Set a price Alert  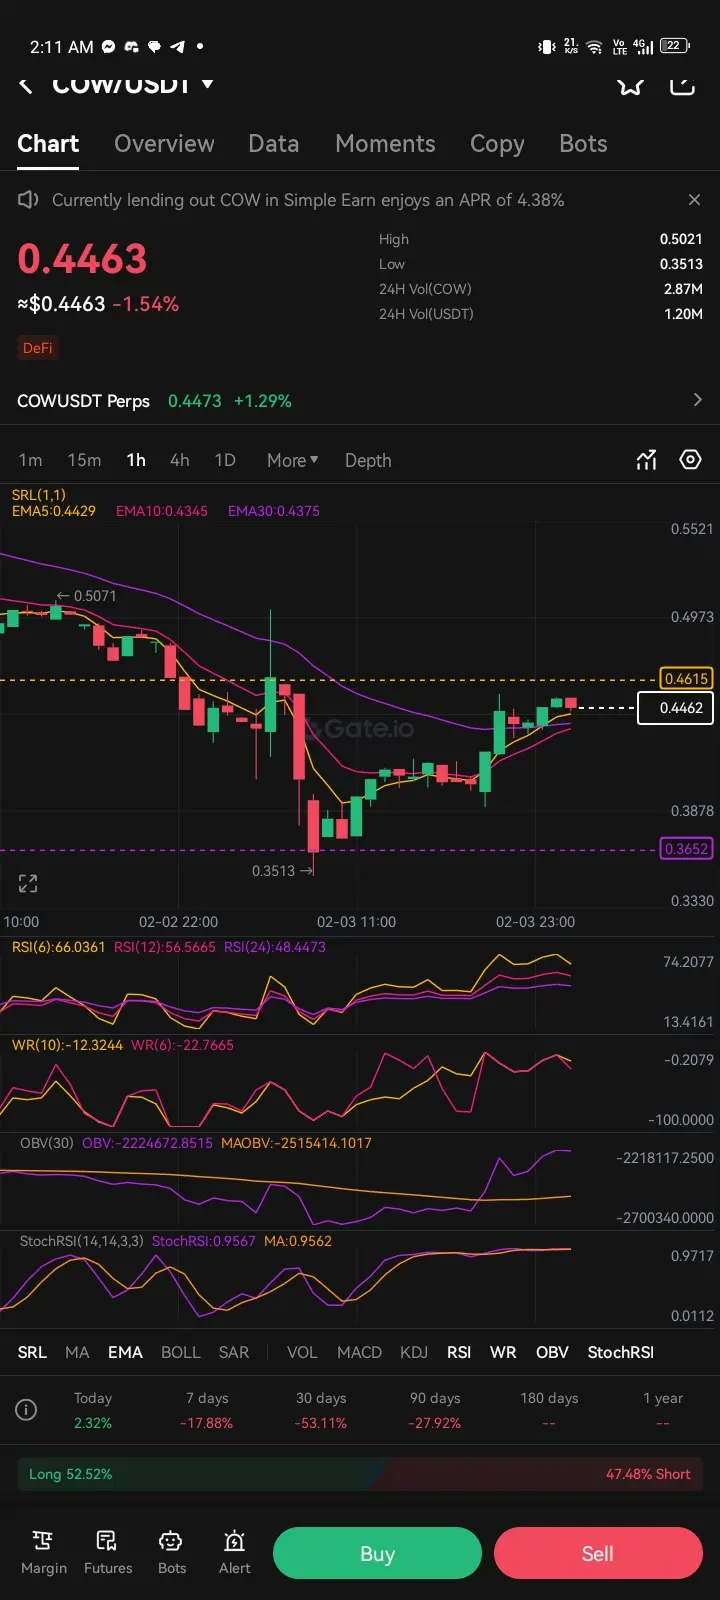[x=235, y=1553]
